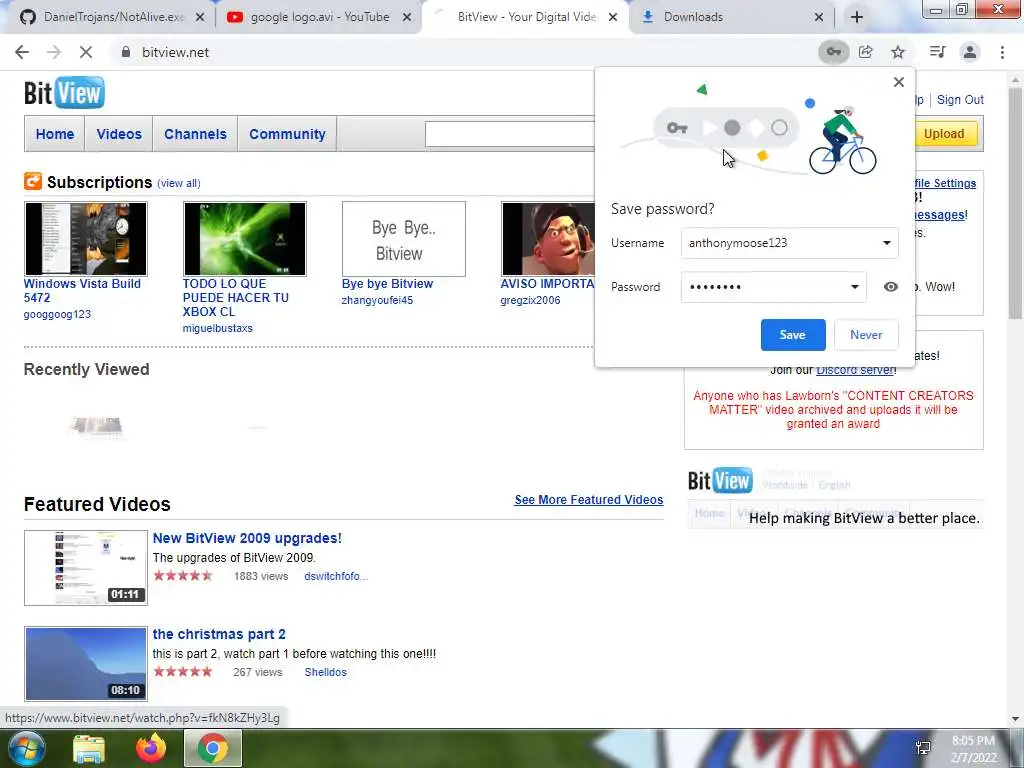Click the yellow Upload button
1024x768 pixels.
coord(946,134)
